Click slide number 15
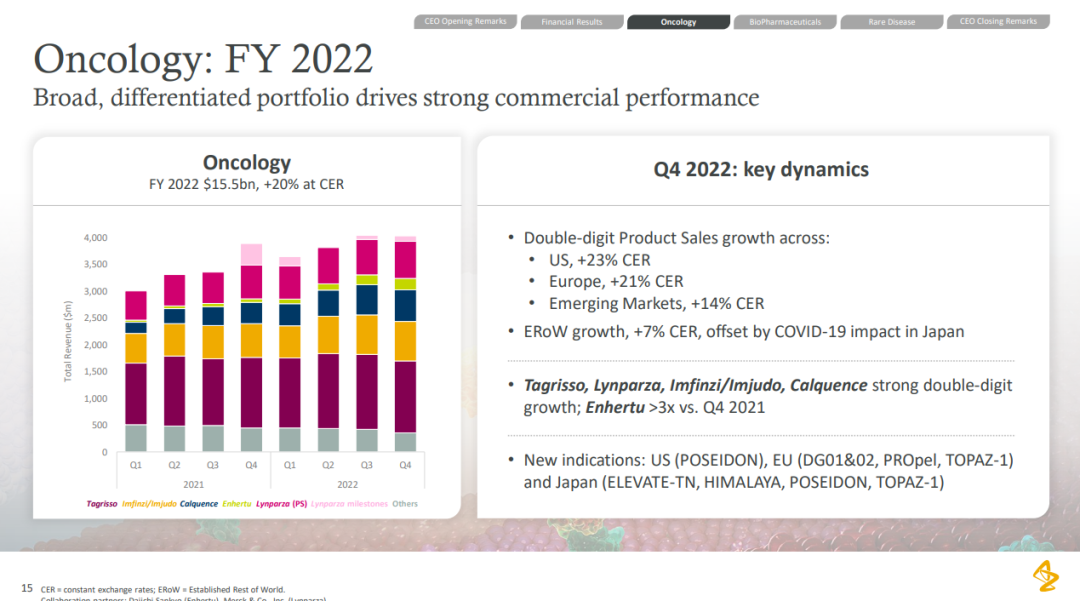 click(27, 588)
